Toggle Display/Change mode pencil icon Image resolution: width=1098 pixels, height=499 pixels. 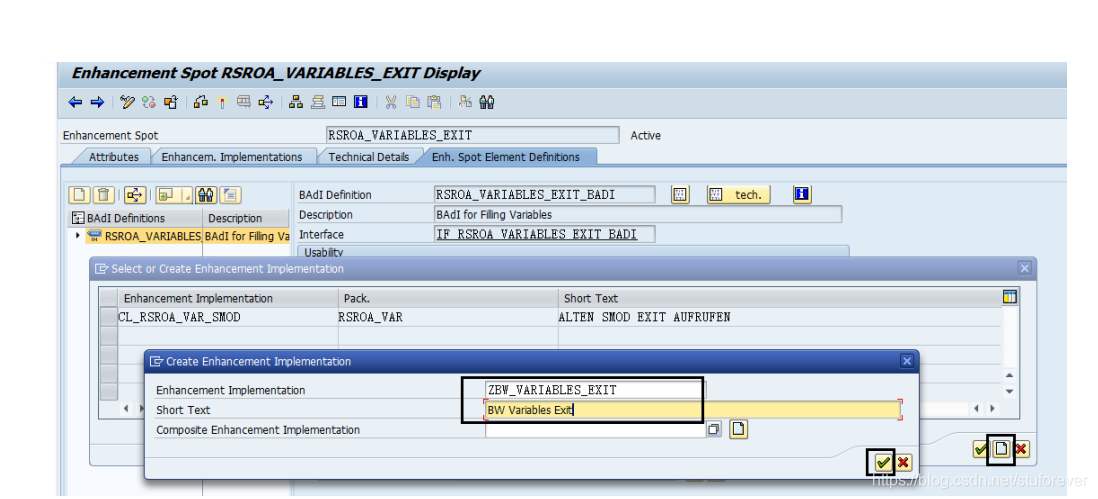(127, 103)
